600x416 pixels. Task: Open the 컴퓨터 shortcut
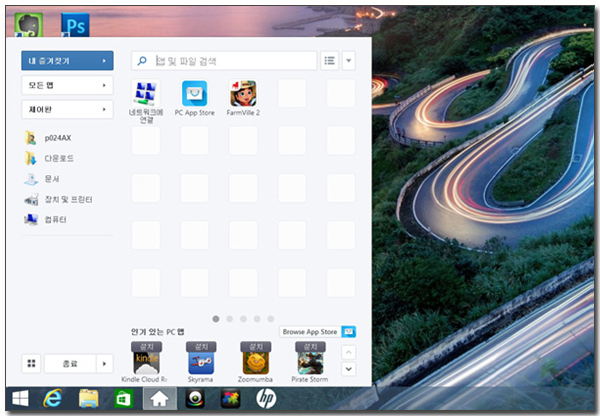coord(46,220)
